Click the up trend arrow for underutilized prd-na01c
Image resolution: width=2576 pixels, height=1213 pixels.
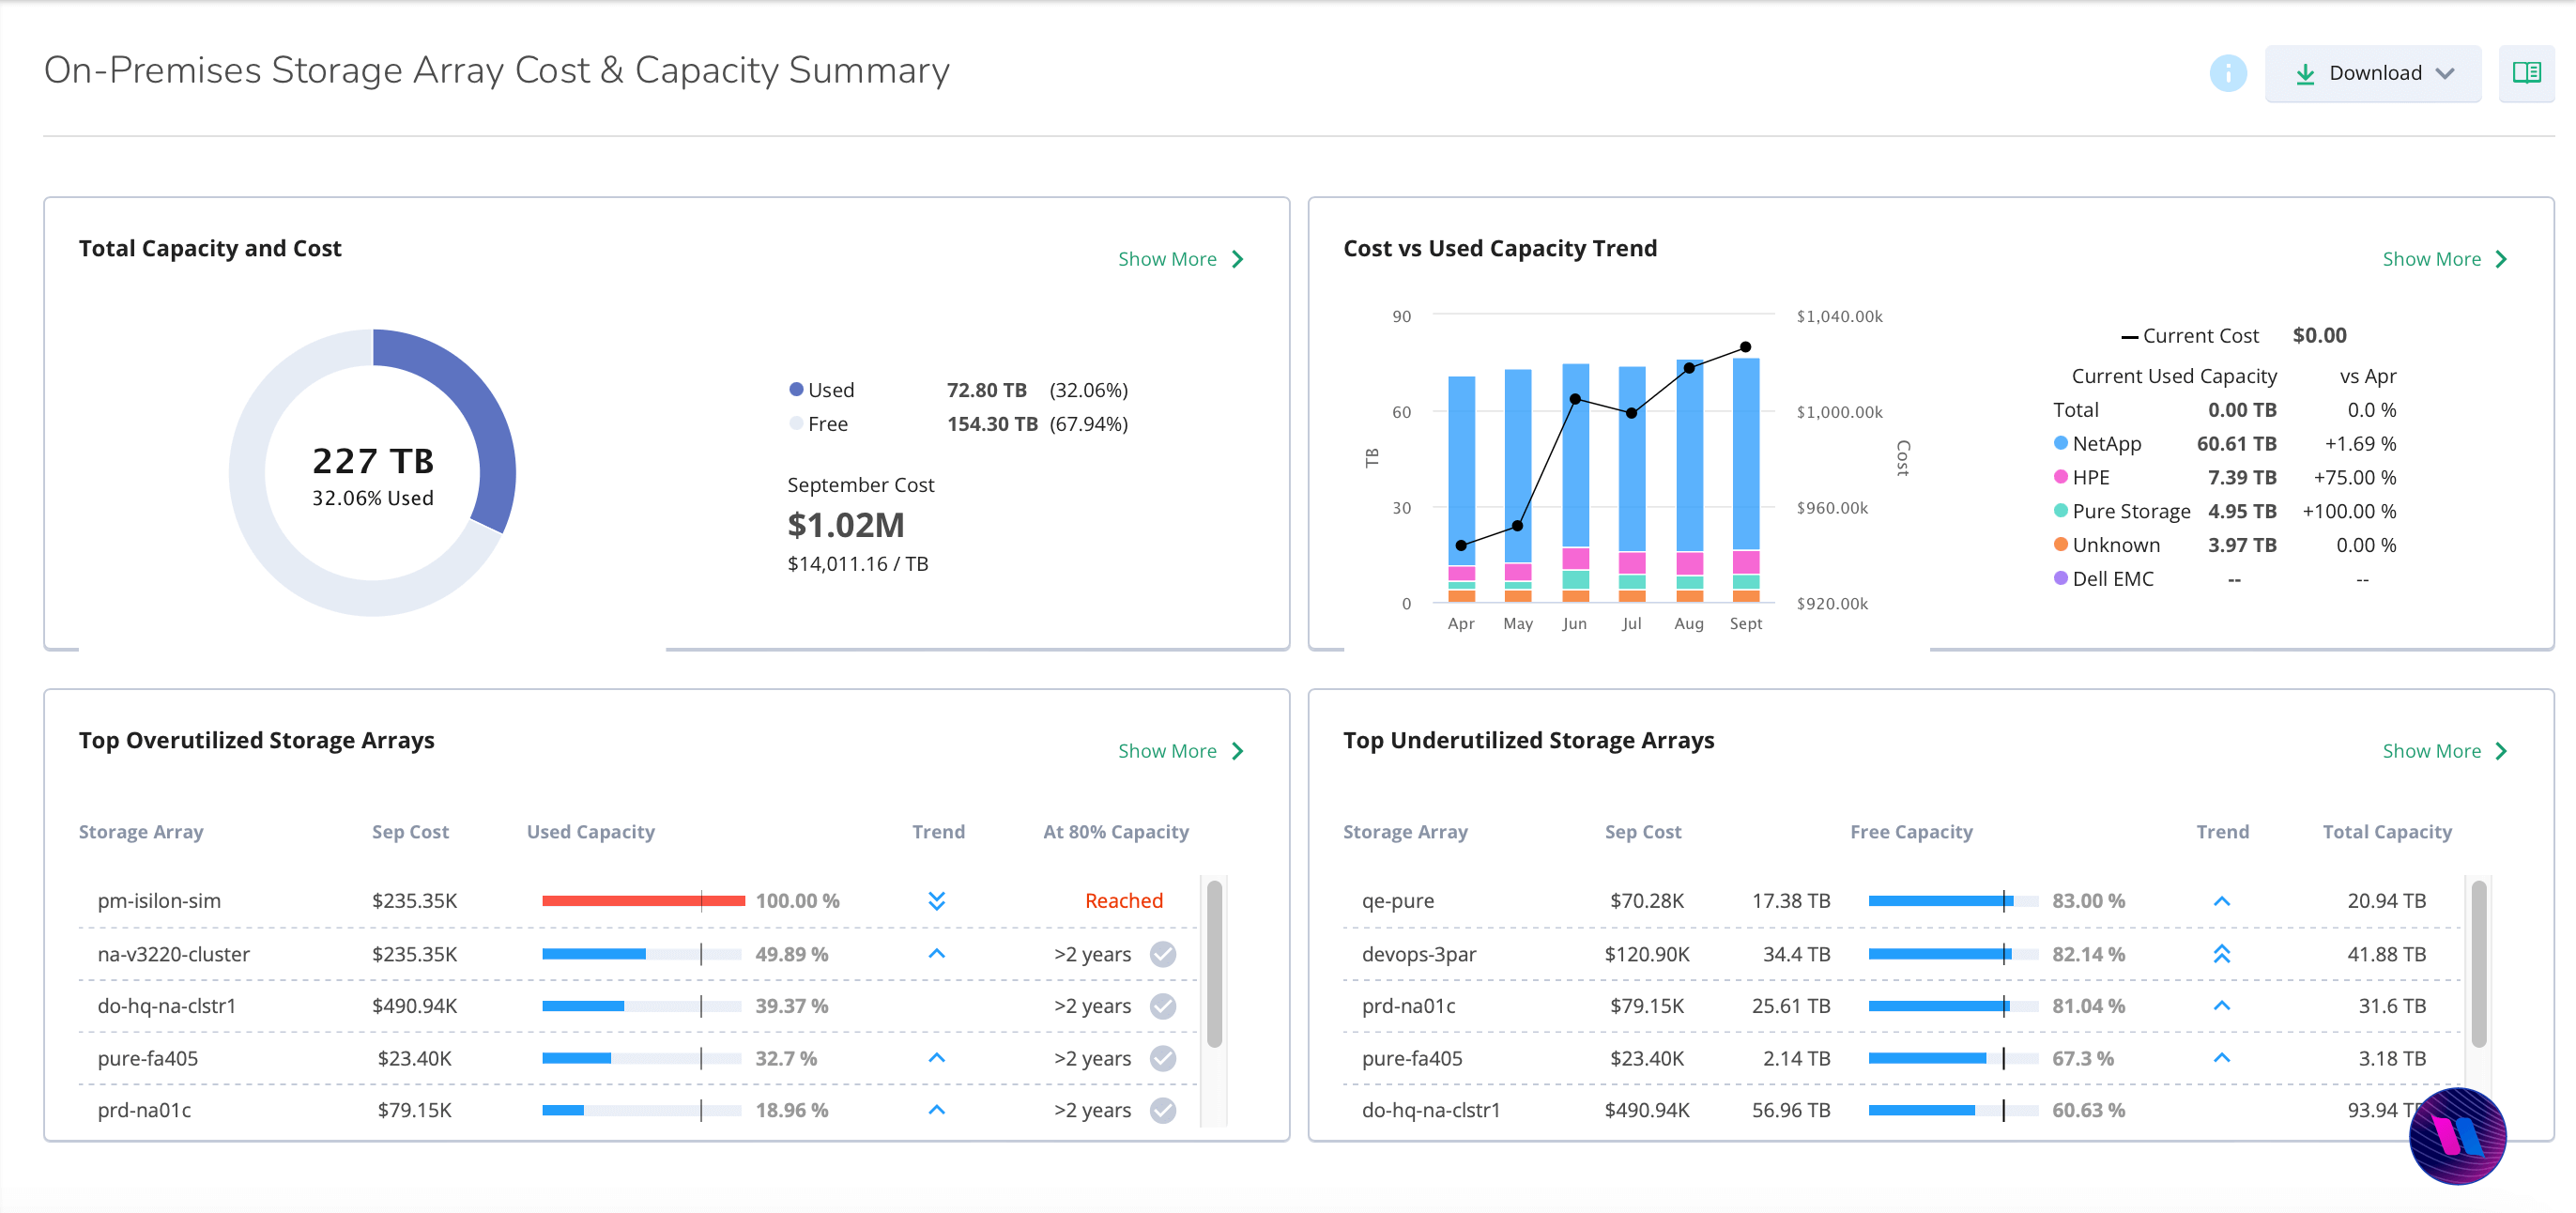(x=2221, y=1005)
